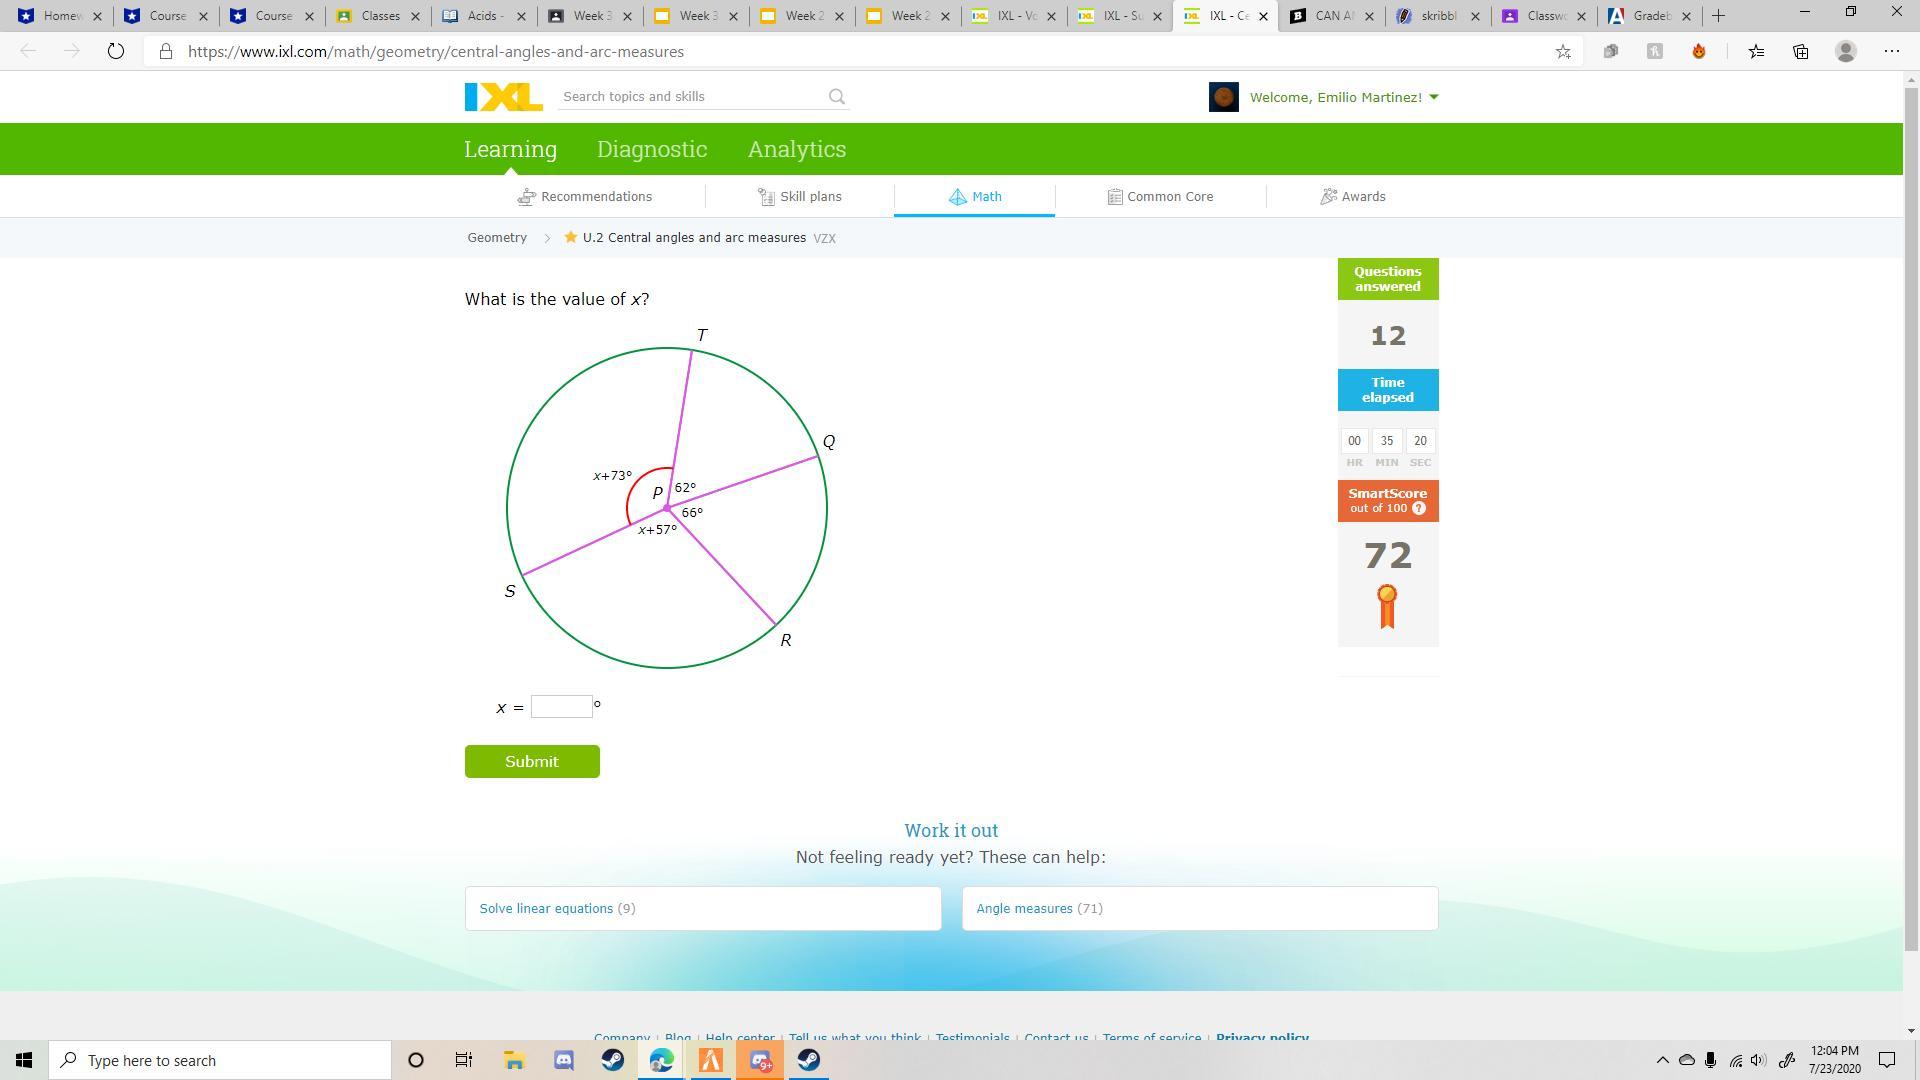Click the search magnifier icon
1920x1080 pixels.
pos(837,97)
